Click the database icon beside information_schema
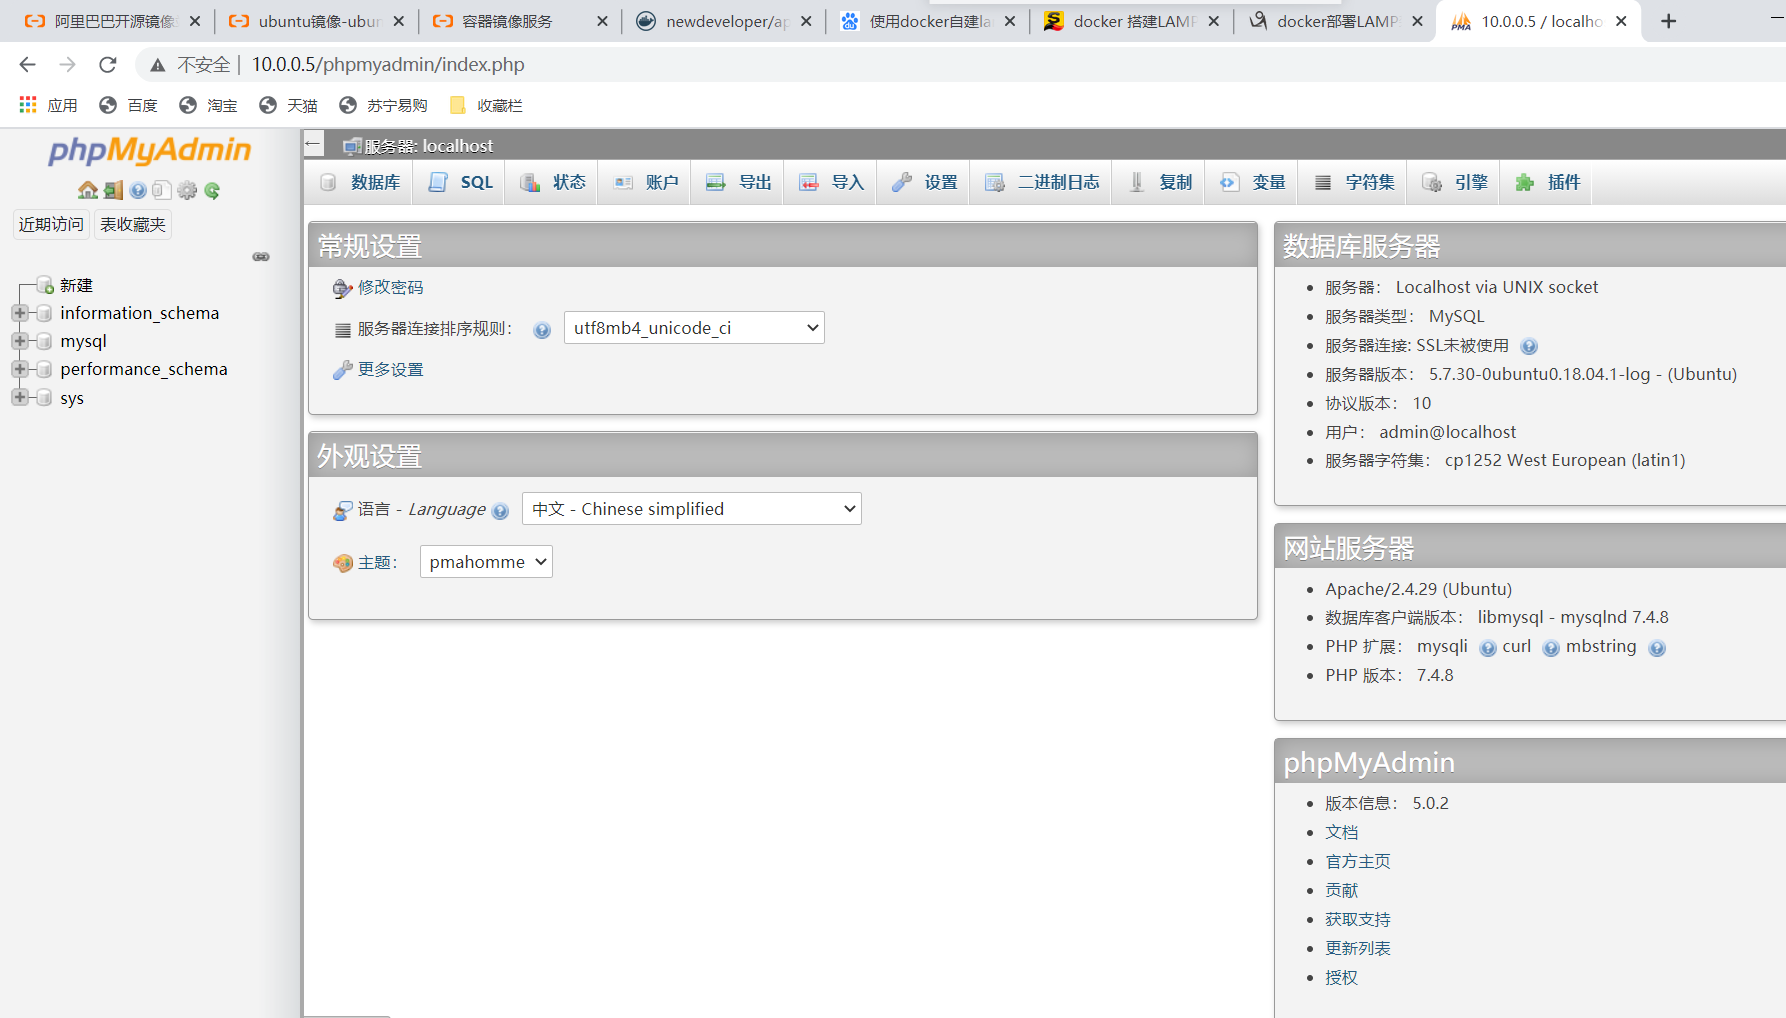Image resolution: width=1786 pixels, height=1018 pixels. (x=44, y=313)
